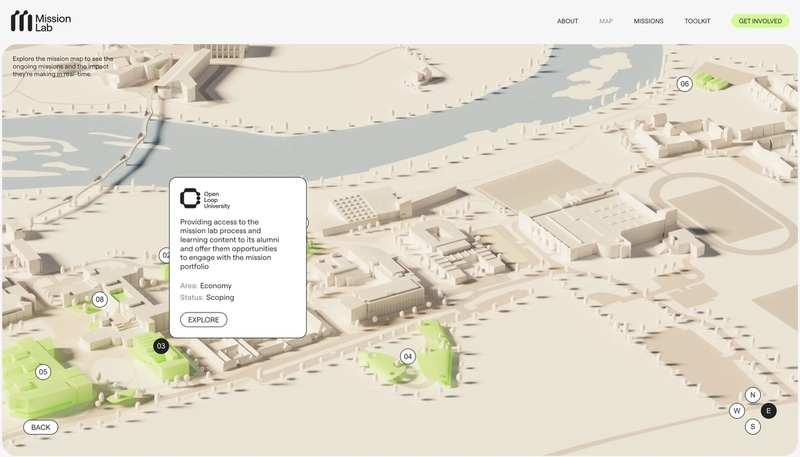The height and width of the screenshot is (457, 800).
Task: Click the EXPLORE button in popup
Action: pos(204,320)
